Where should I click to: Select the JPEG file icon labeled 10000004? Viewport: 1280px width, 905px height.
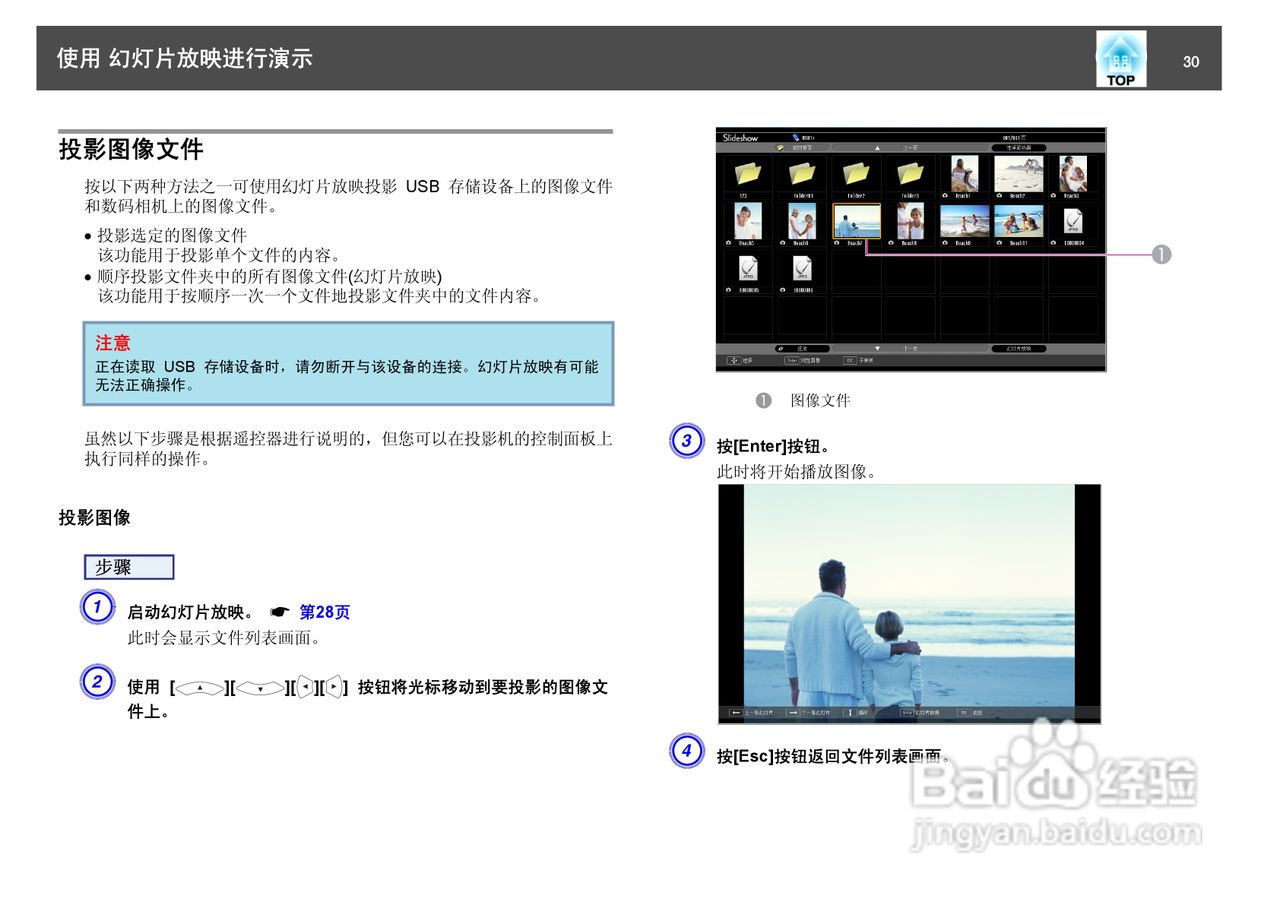pyautogui.click(x=1073, y=222)
